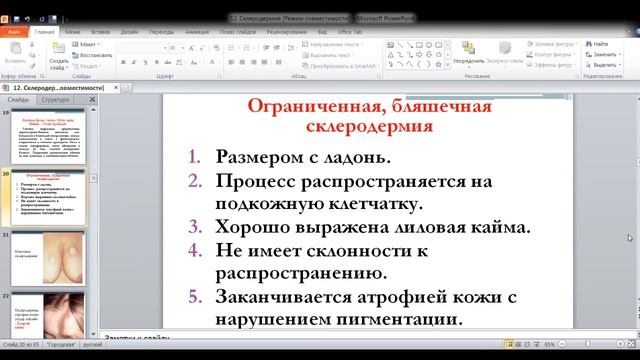Image resolution: width=640 pixels, height=360 pixels.
Task: Click the zoom in plus button
Action: coord(620,344)
